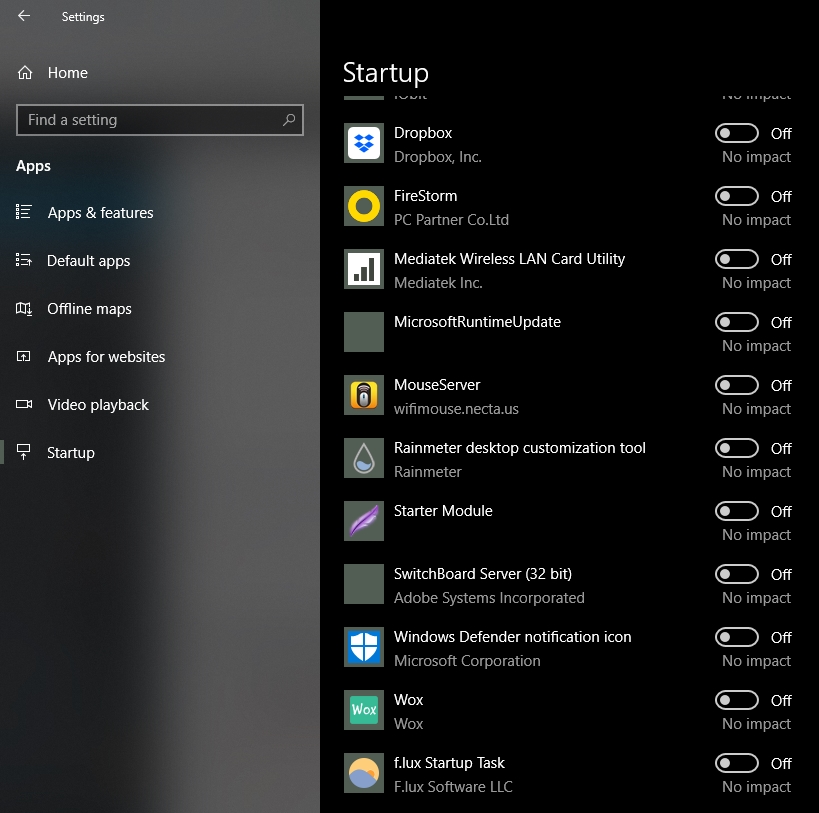Click the MouseServer app icon
The height and width of the screenshot is (813, 819).
[x=364, y=395]
